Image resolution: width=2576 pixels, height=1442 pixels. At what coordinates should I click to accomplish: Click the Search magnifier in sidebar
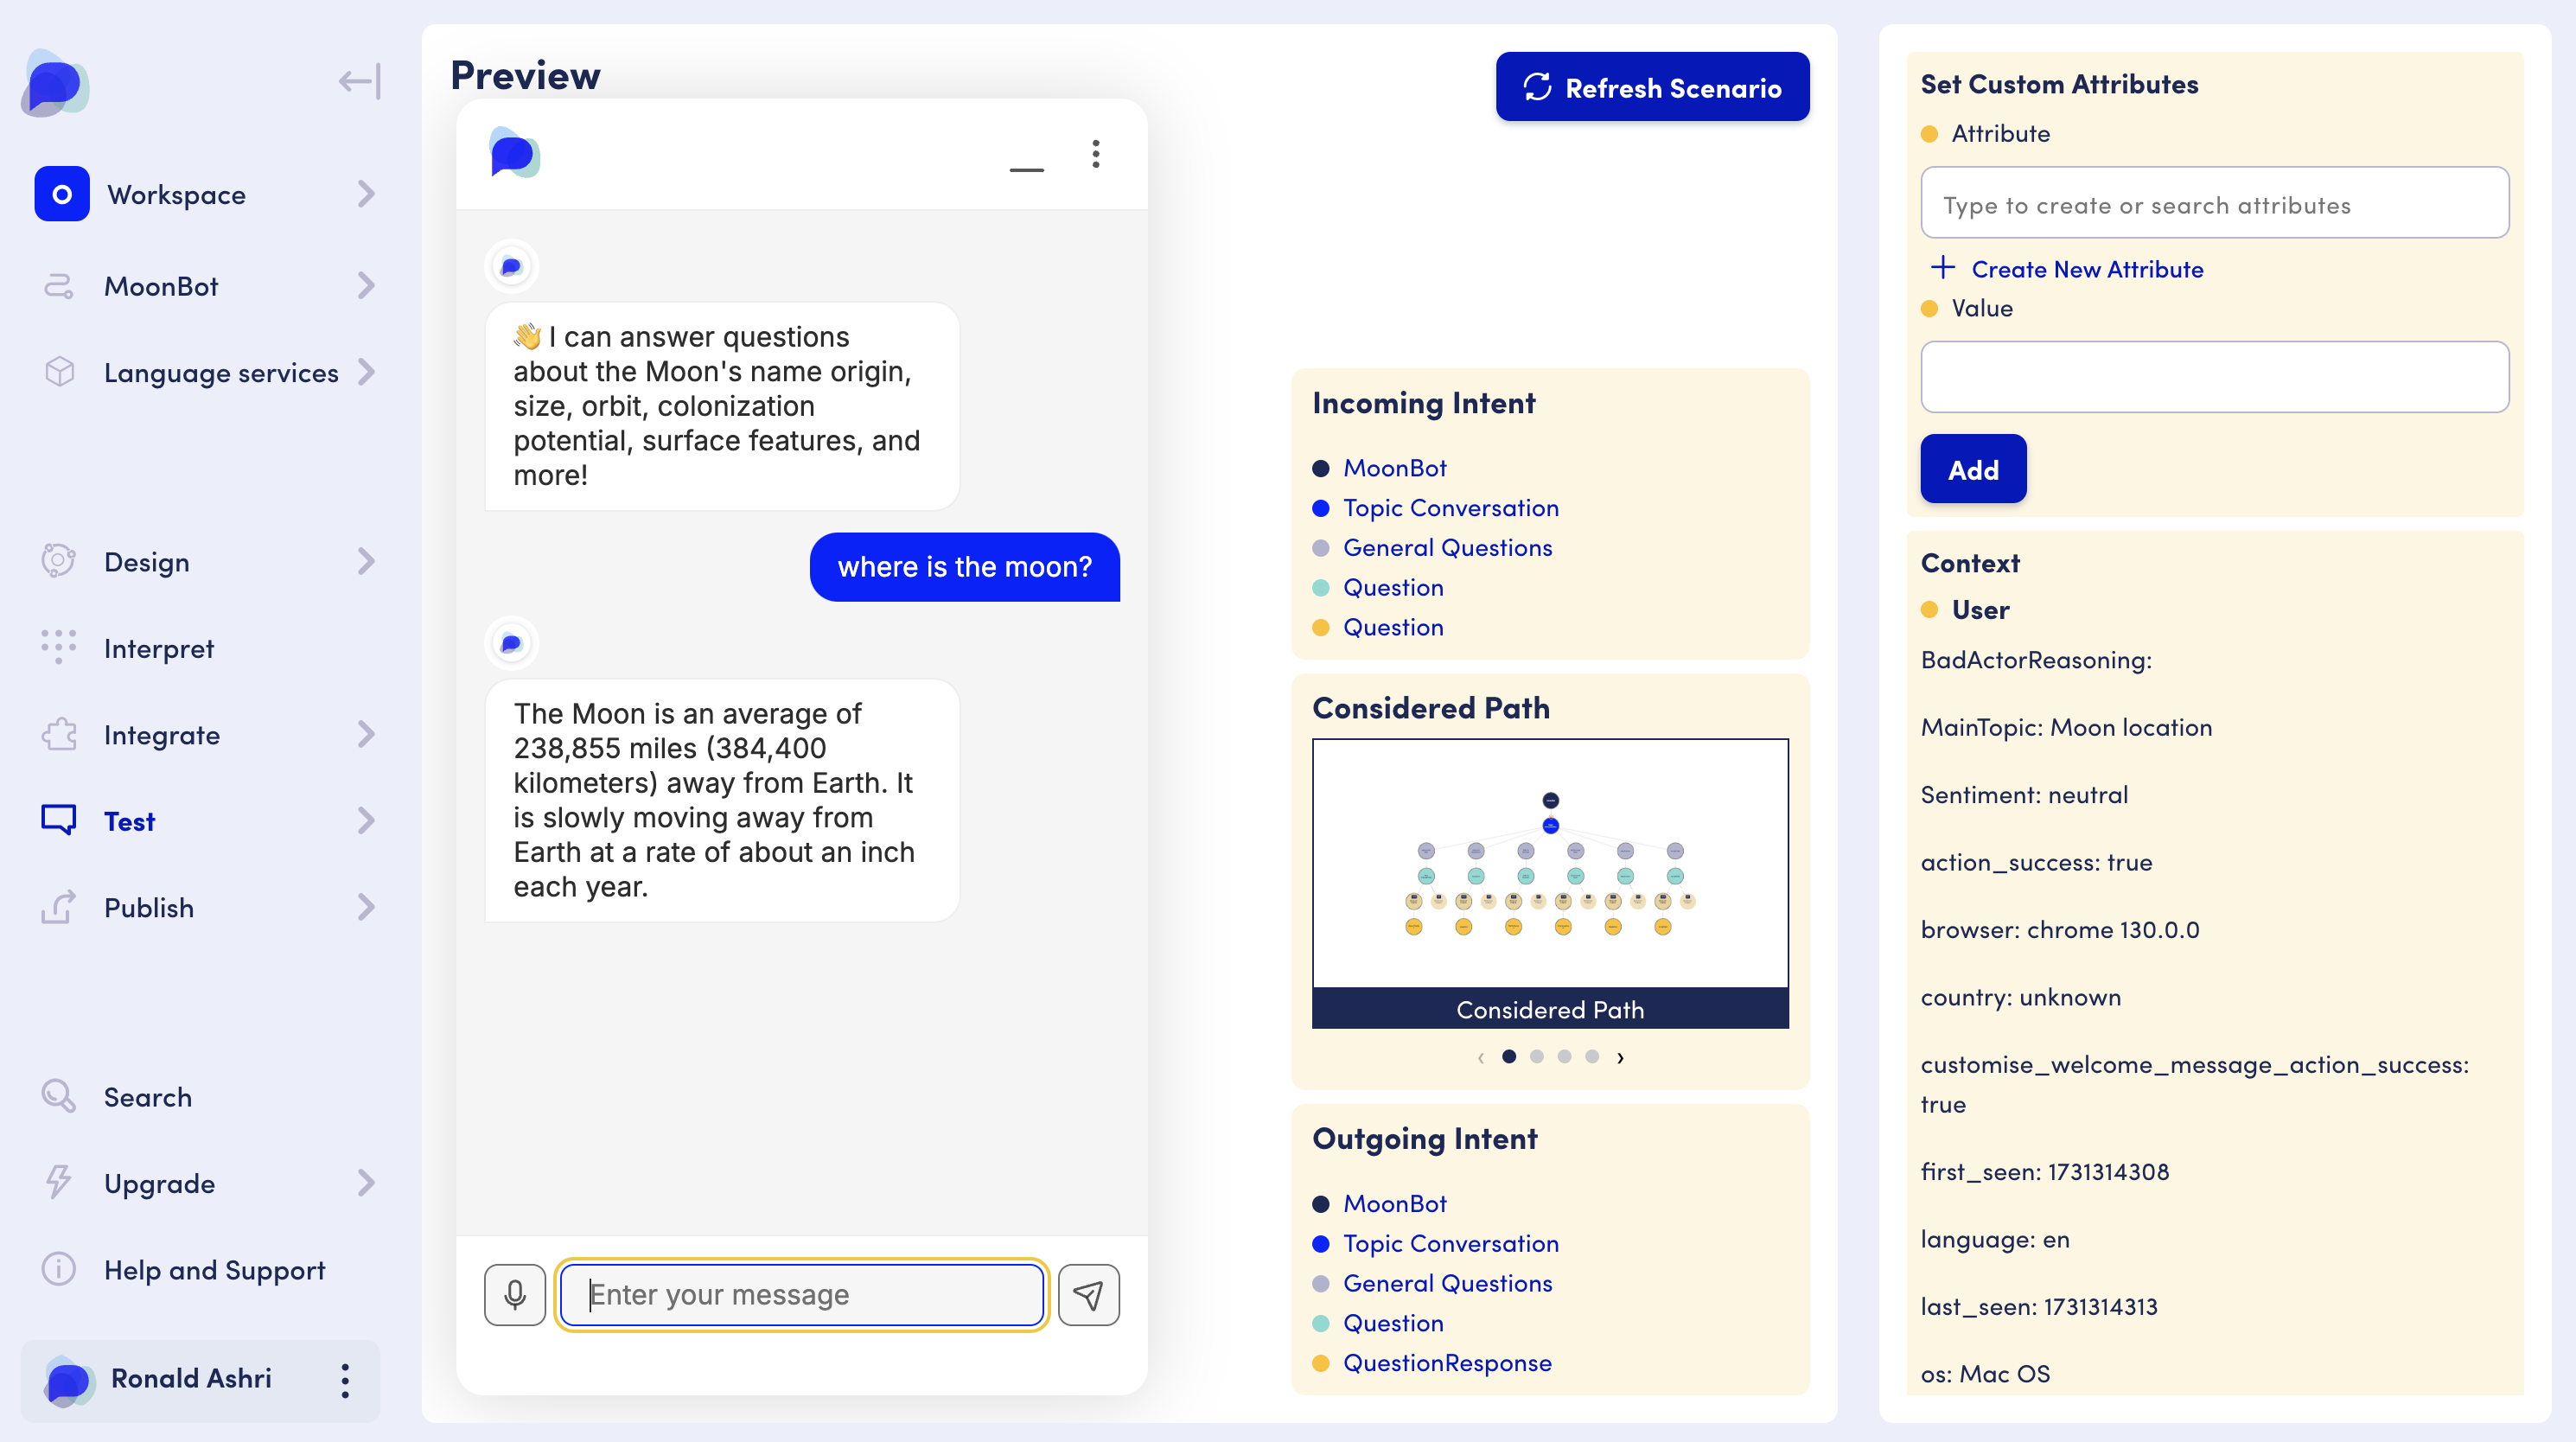click(x=59, y=1096)
